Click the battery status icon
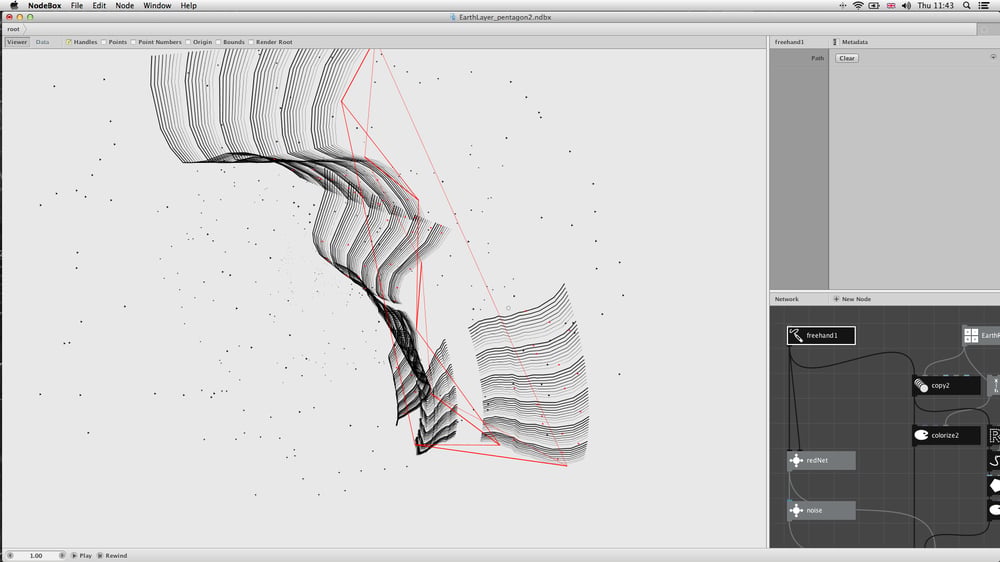This screenshot has width=1000, height=562. [874, 5]
